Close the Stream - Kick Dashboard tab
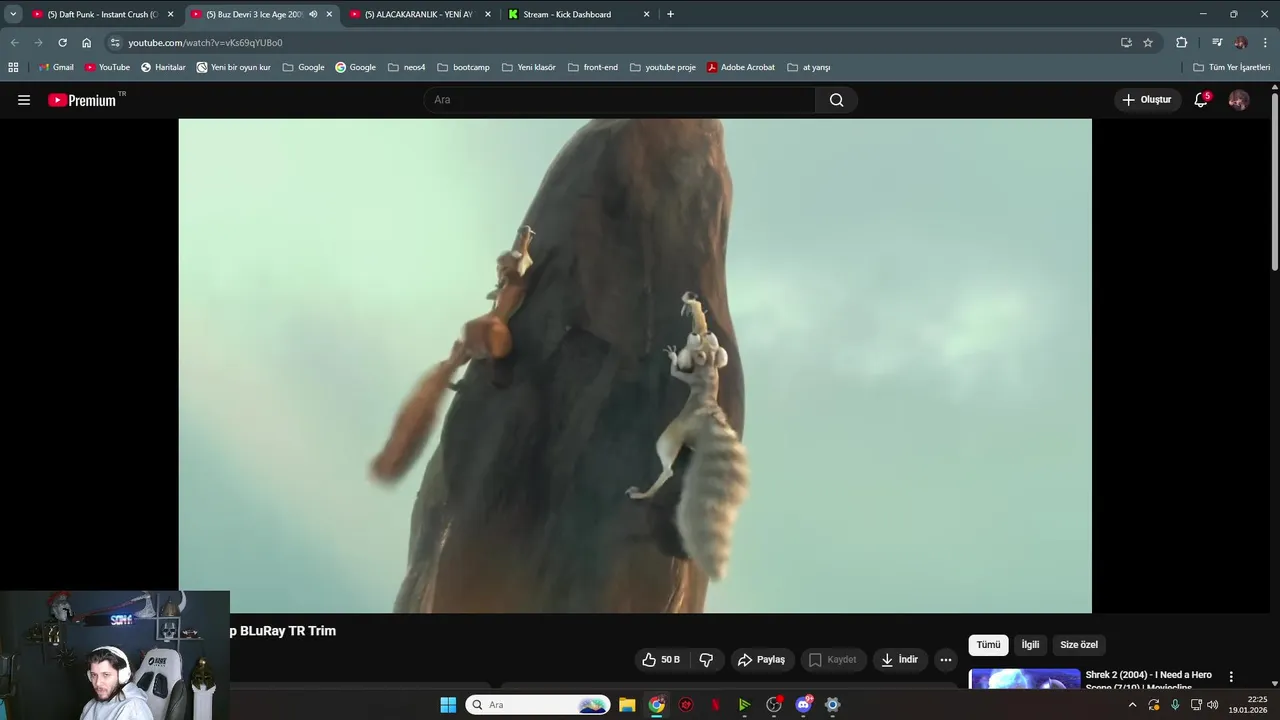Screen dimensions: 1280x720 coord(646,15)
